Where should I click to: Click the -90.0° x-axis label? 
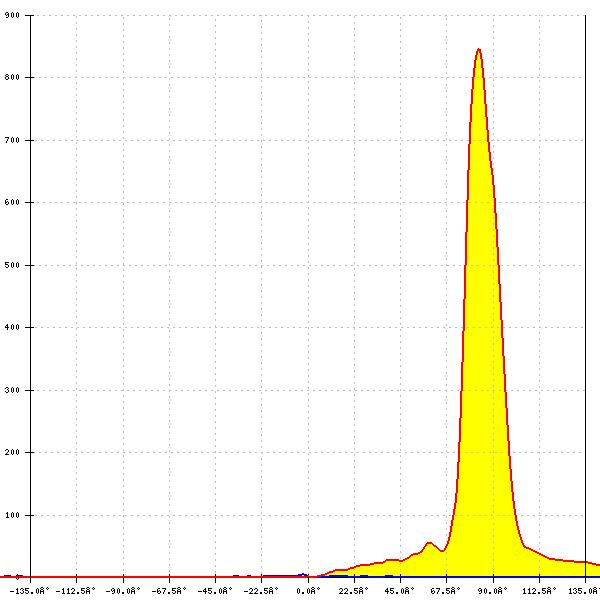(123, 591)
